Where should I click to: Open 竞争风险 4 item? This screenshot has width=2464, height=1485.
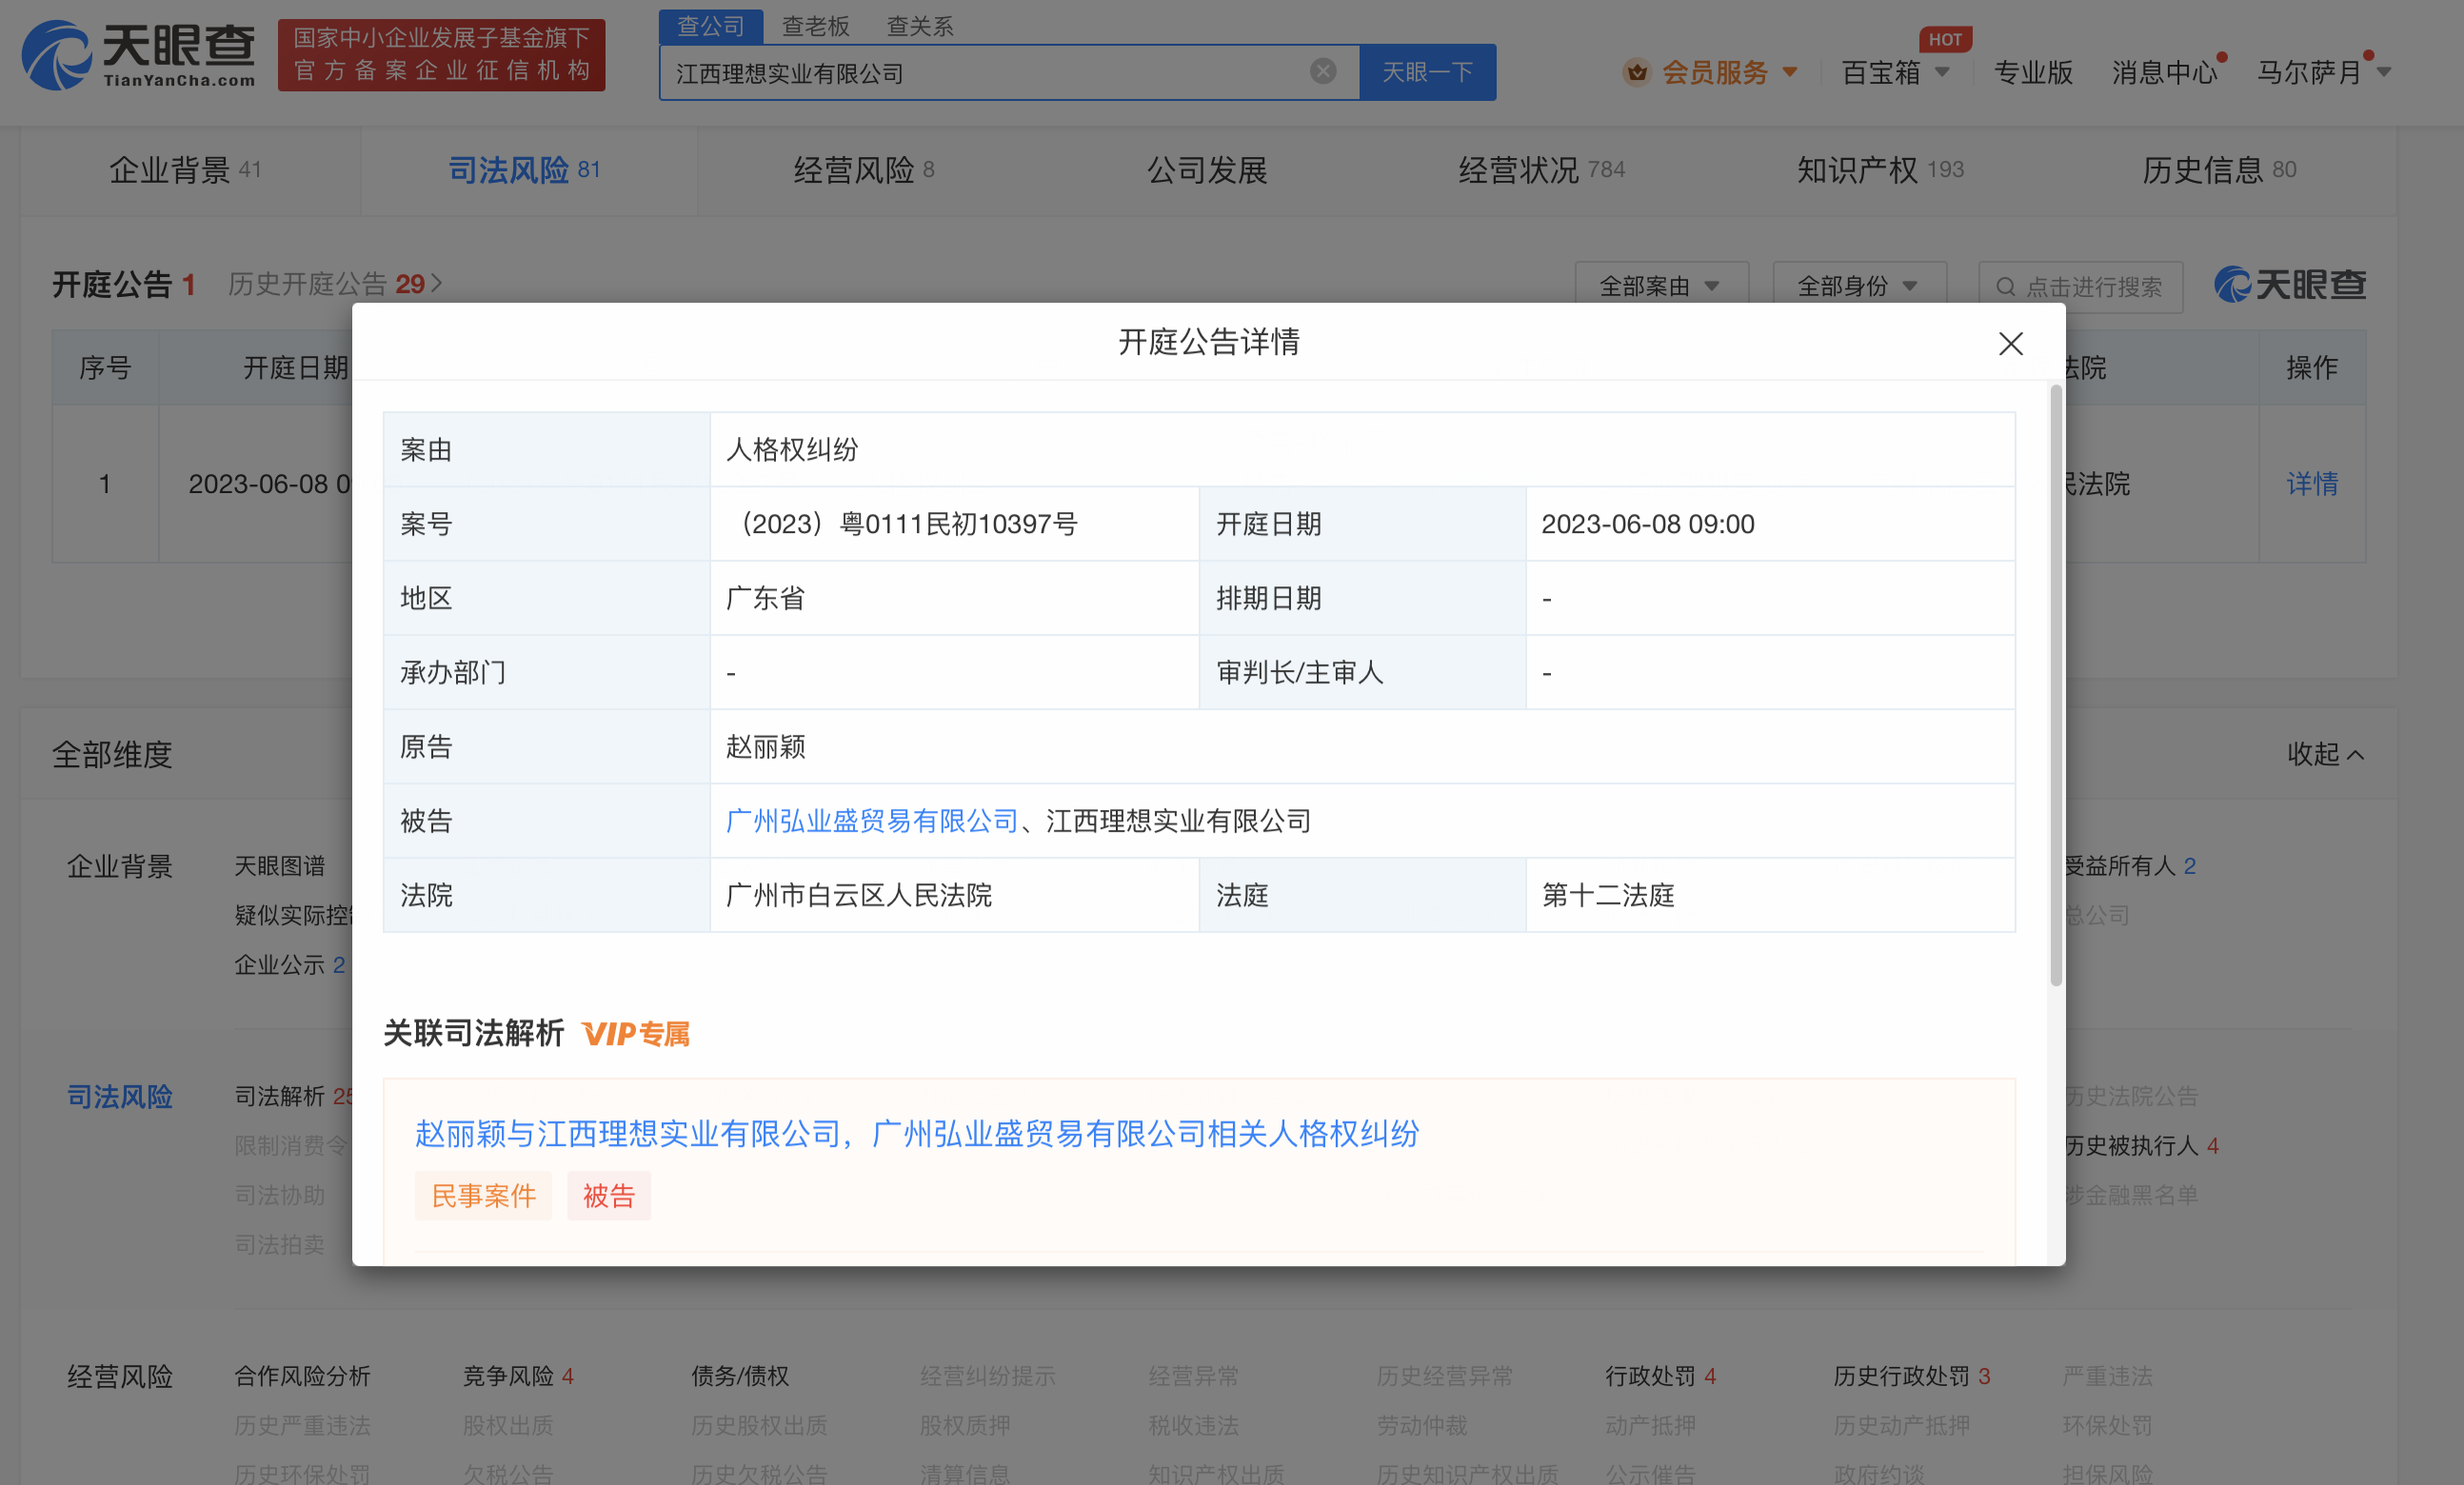coord(518,1376)
